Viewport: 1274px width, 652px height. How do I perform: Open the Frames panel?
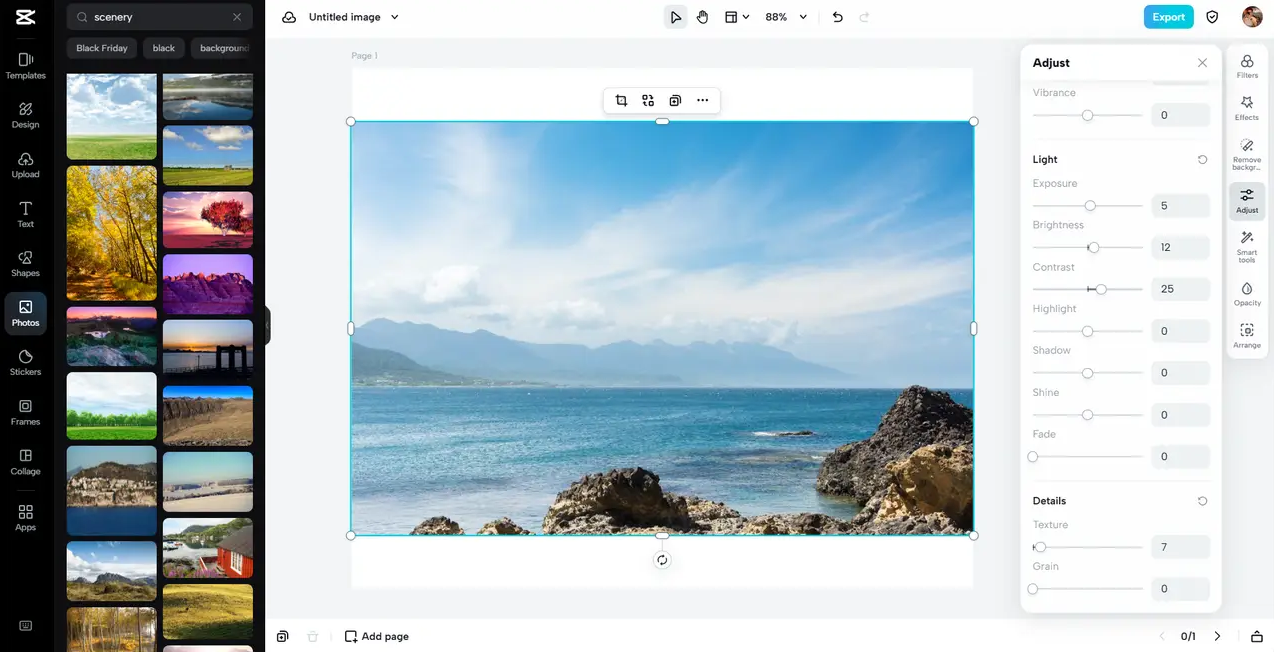[26, 412]
